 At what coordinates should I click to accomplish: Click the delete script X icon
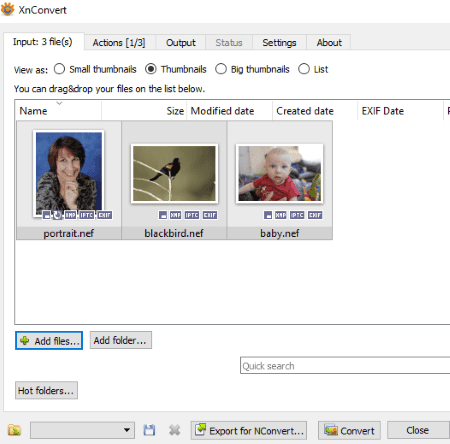(174, 430)
